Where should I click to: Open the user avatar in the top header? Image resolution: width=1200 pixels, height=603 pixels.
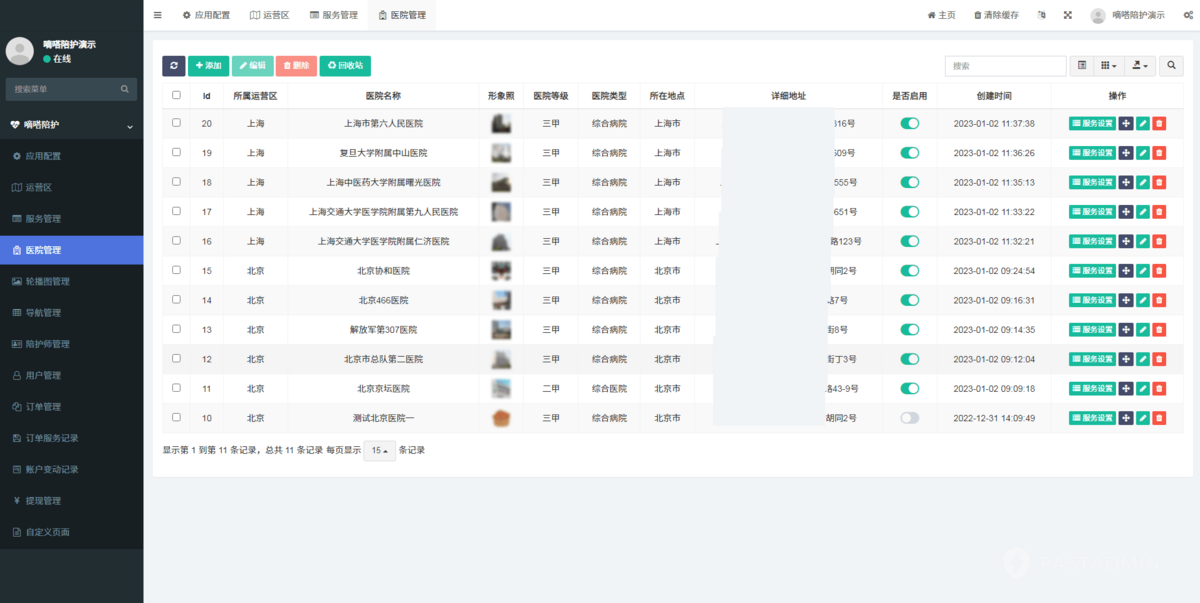click(x=1098, y=15)
